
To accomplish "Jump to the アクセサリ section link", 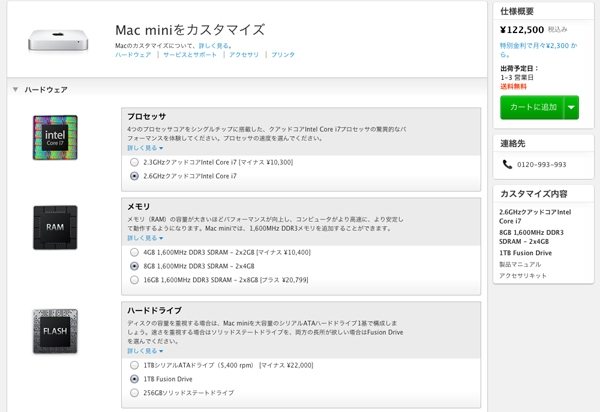I will click(244, 55).
